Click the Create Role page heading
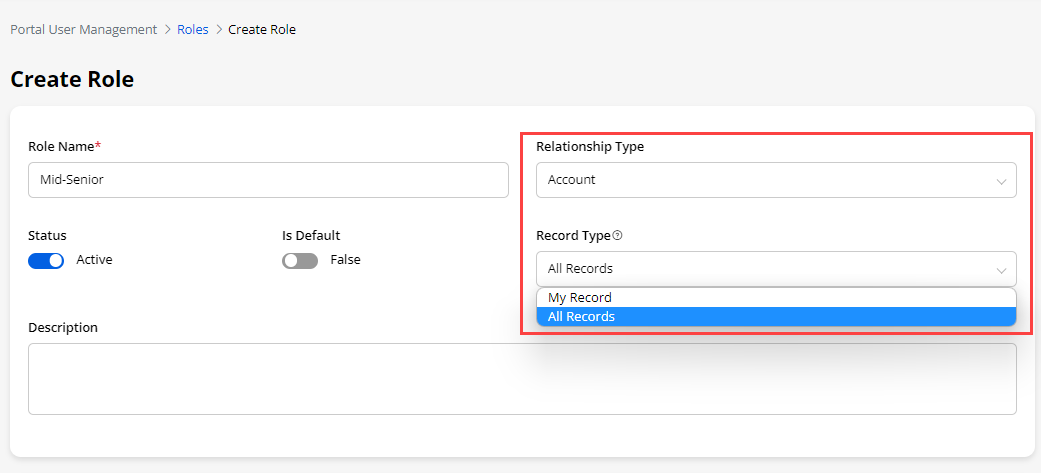This screenshot has height=473, width=1041. pos(72,79)
